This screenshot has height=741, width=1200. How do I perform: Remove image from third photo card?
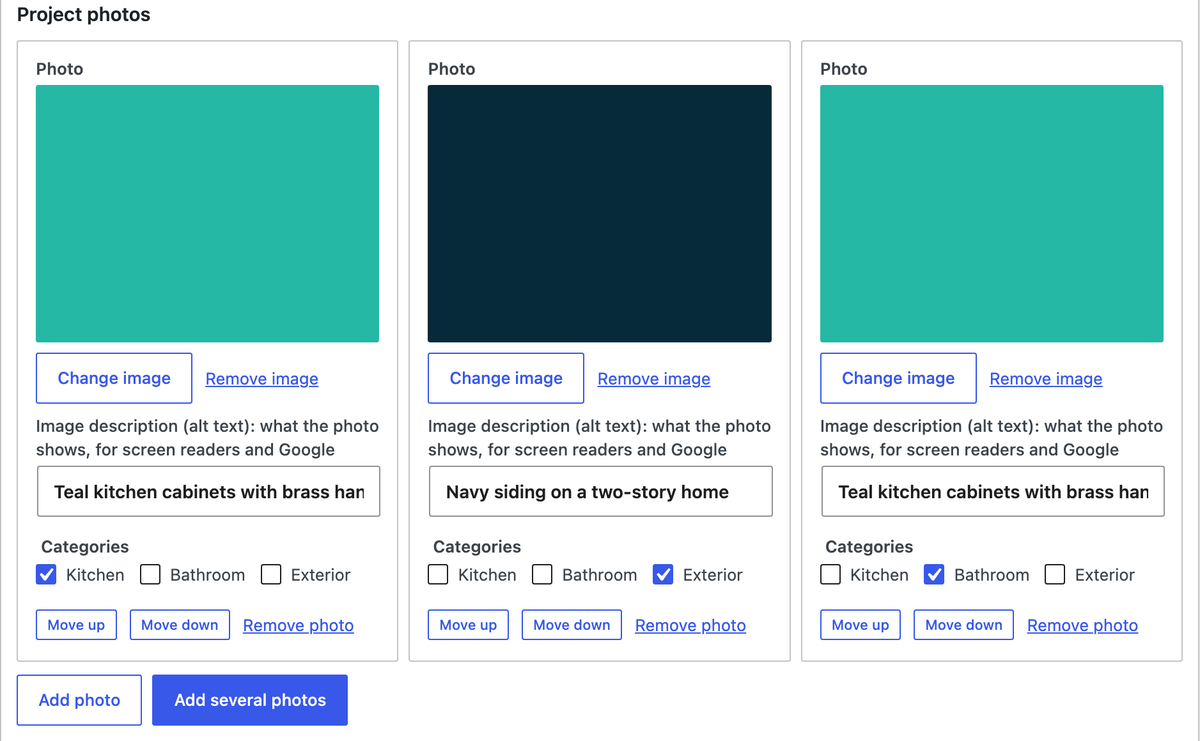click(x=1046, y=379)
